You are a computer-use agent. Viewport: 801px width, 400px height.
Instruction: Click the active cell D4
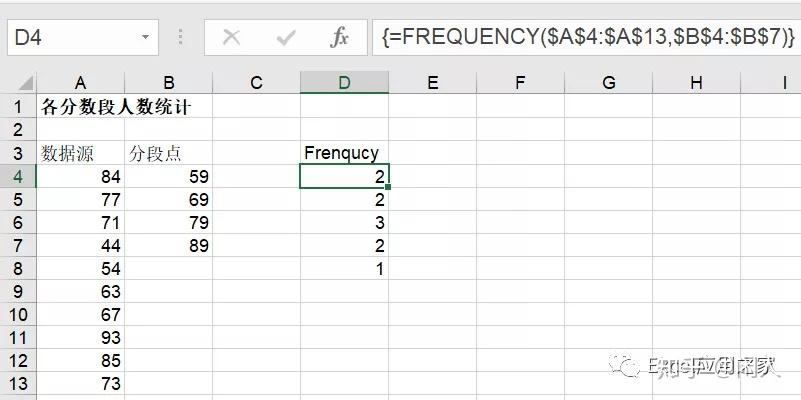tap(344, 176)
